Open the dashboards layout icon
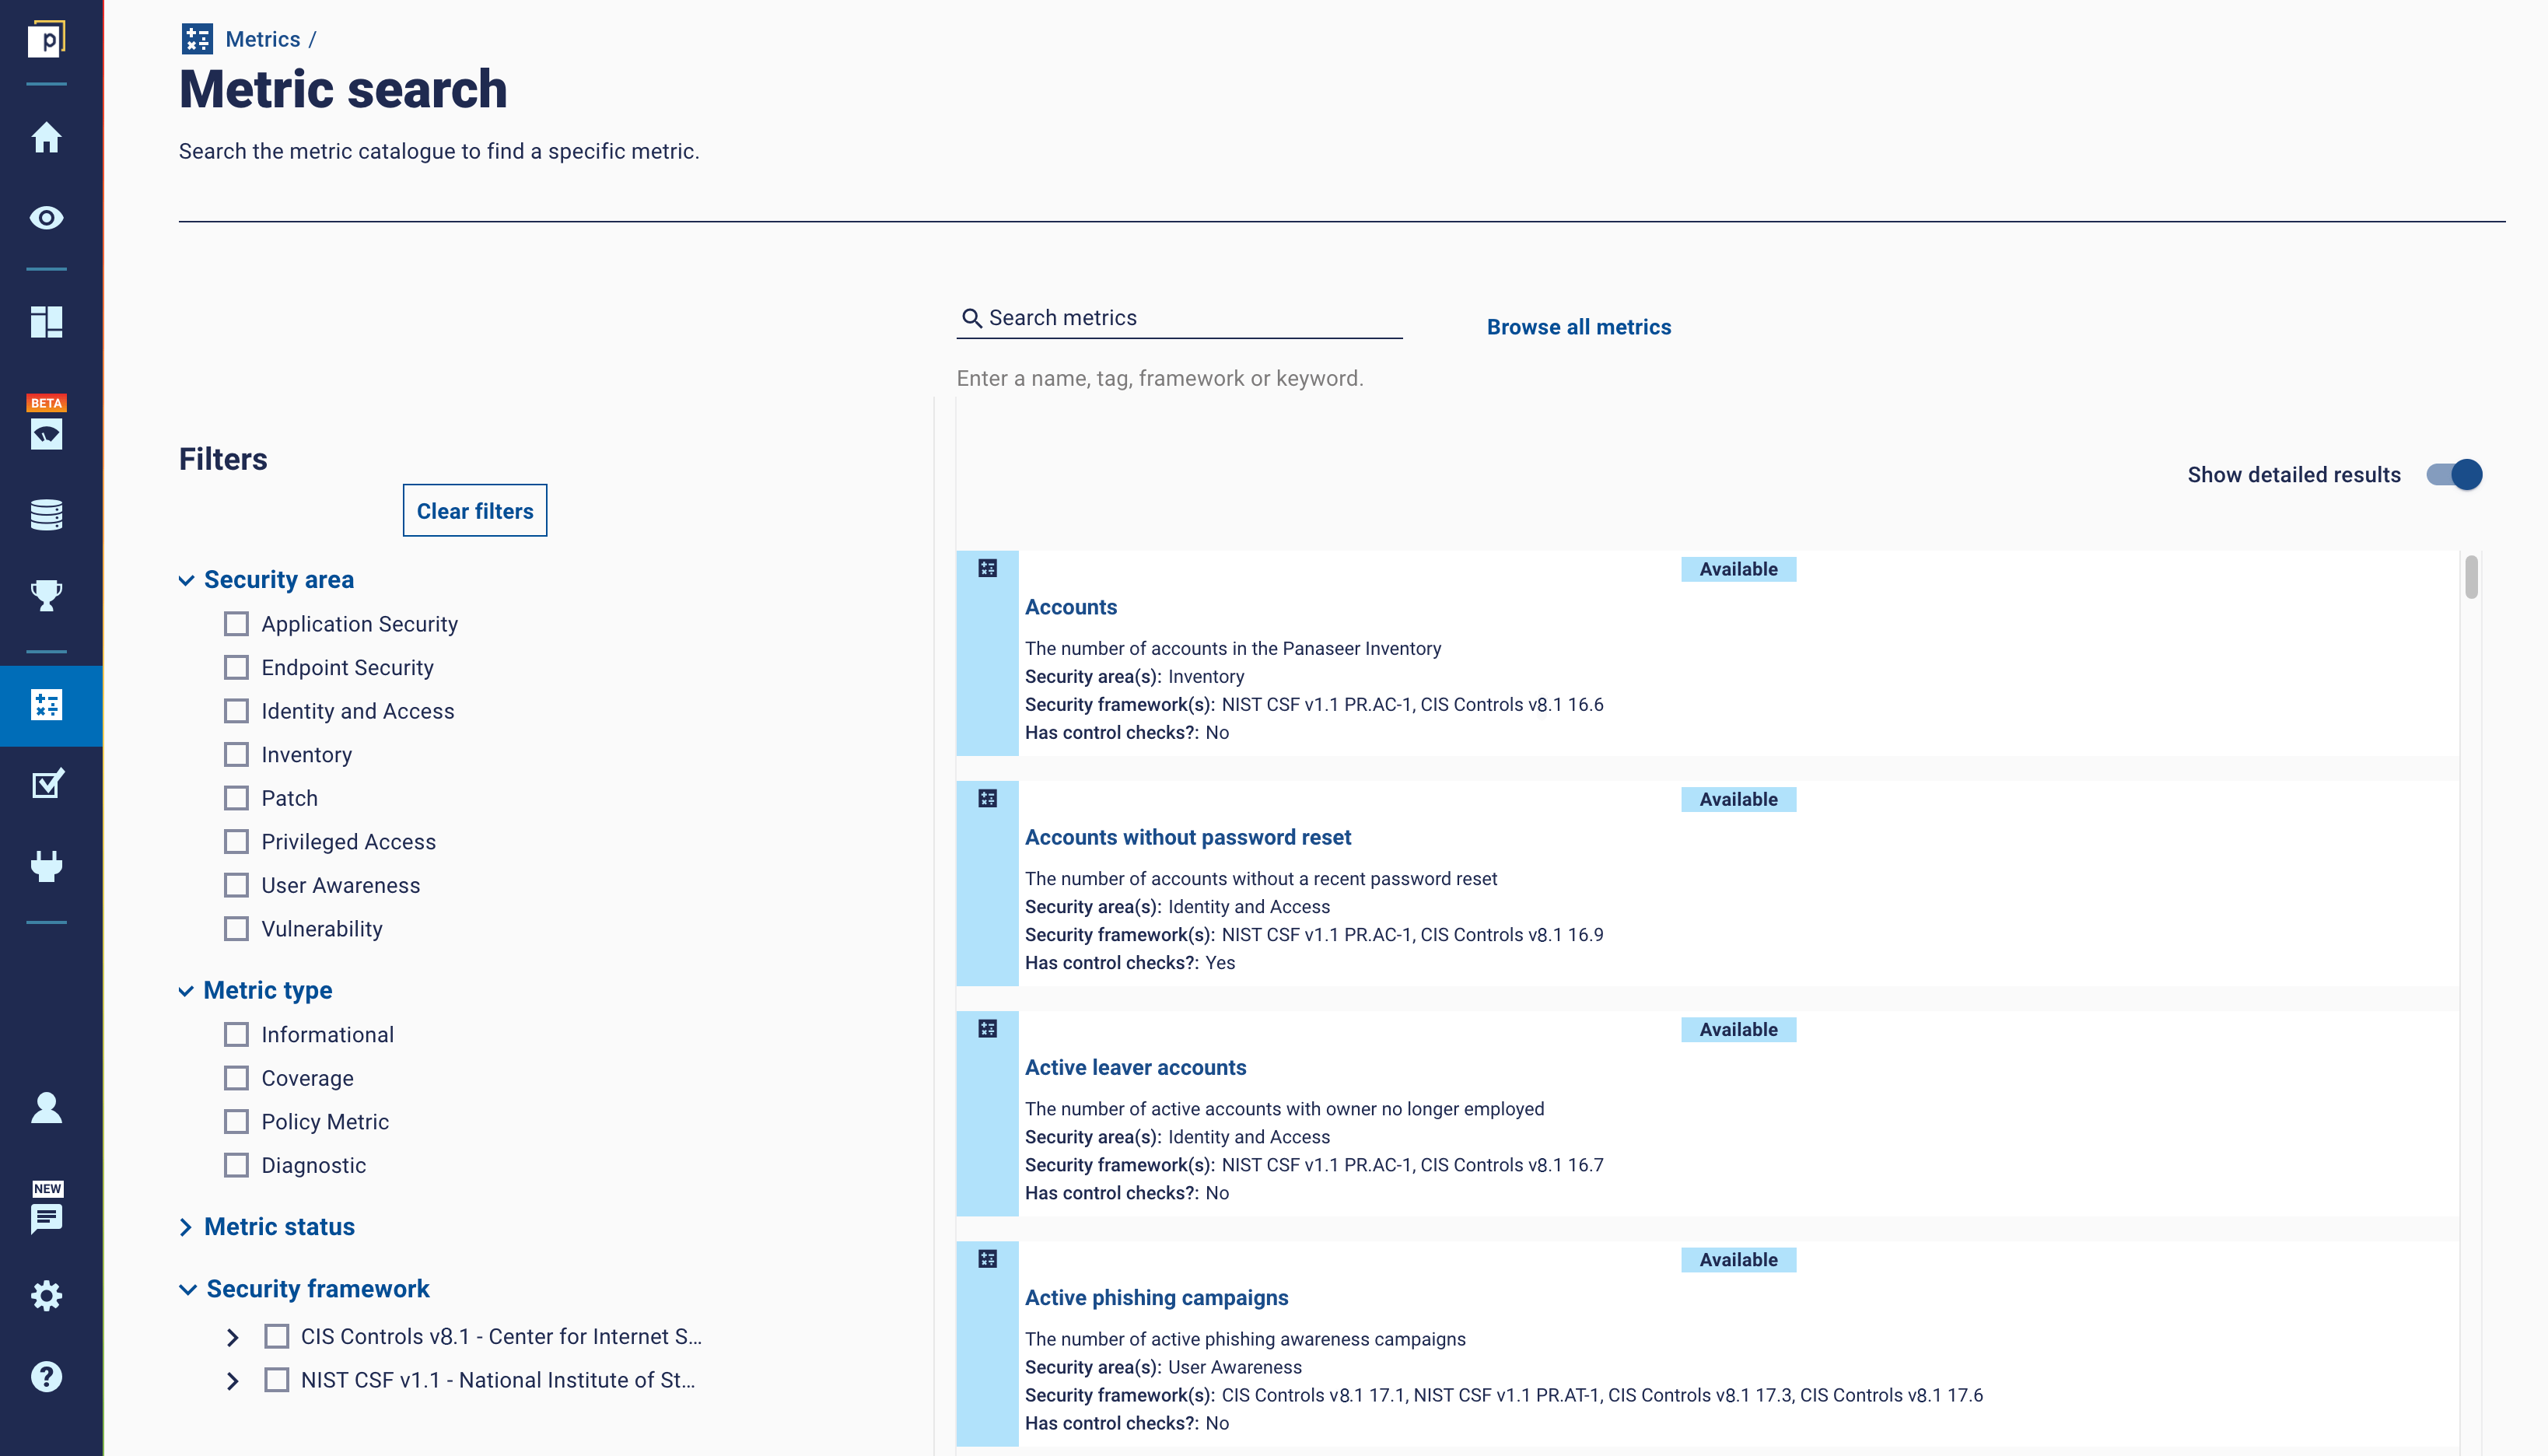Viewport: 2548px width, 1456px height. 46,322
